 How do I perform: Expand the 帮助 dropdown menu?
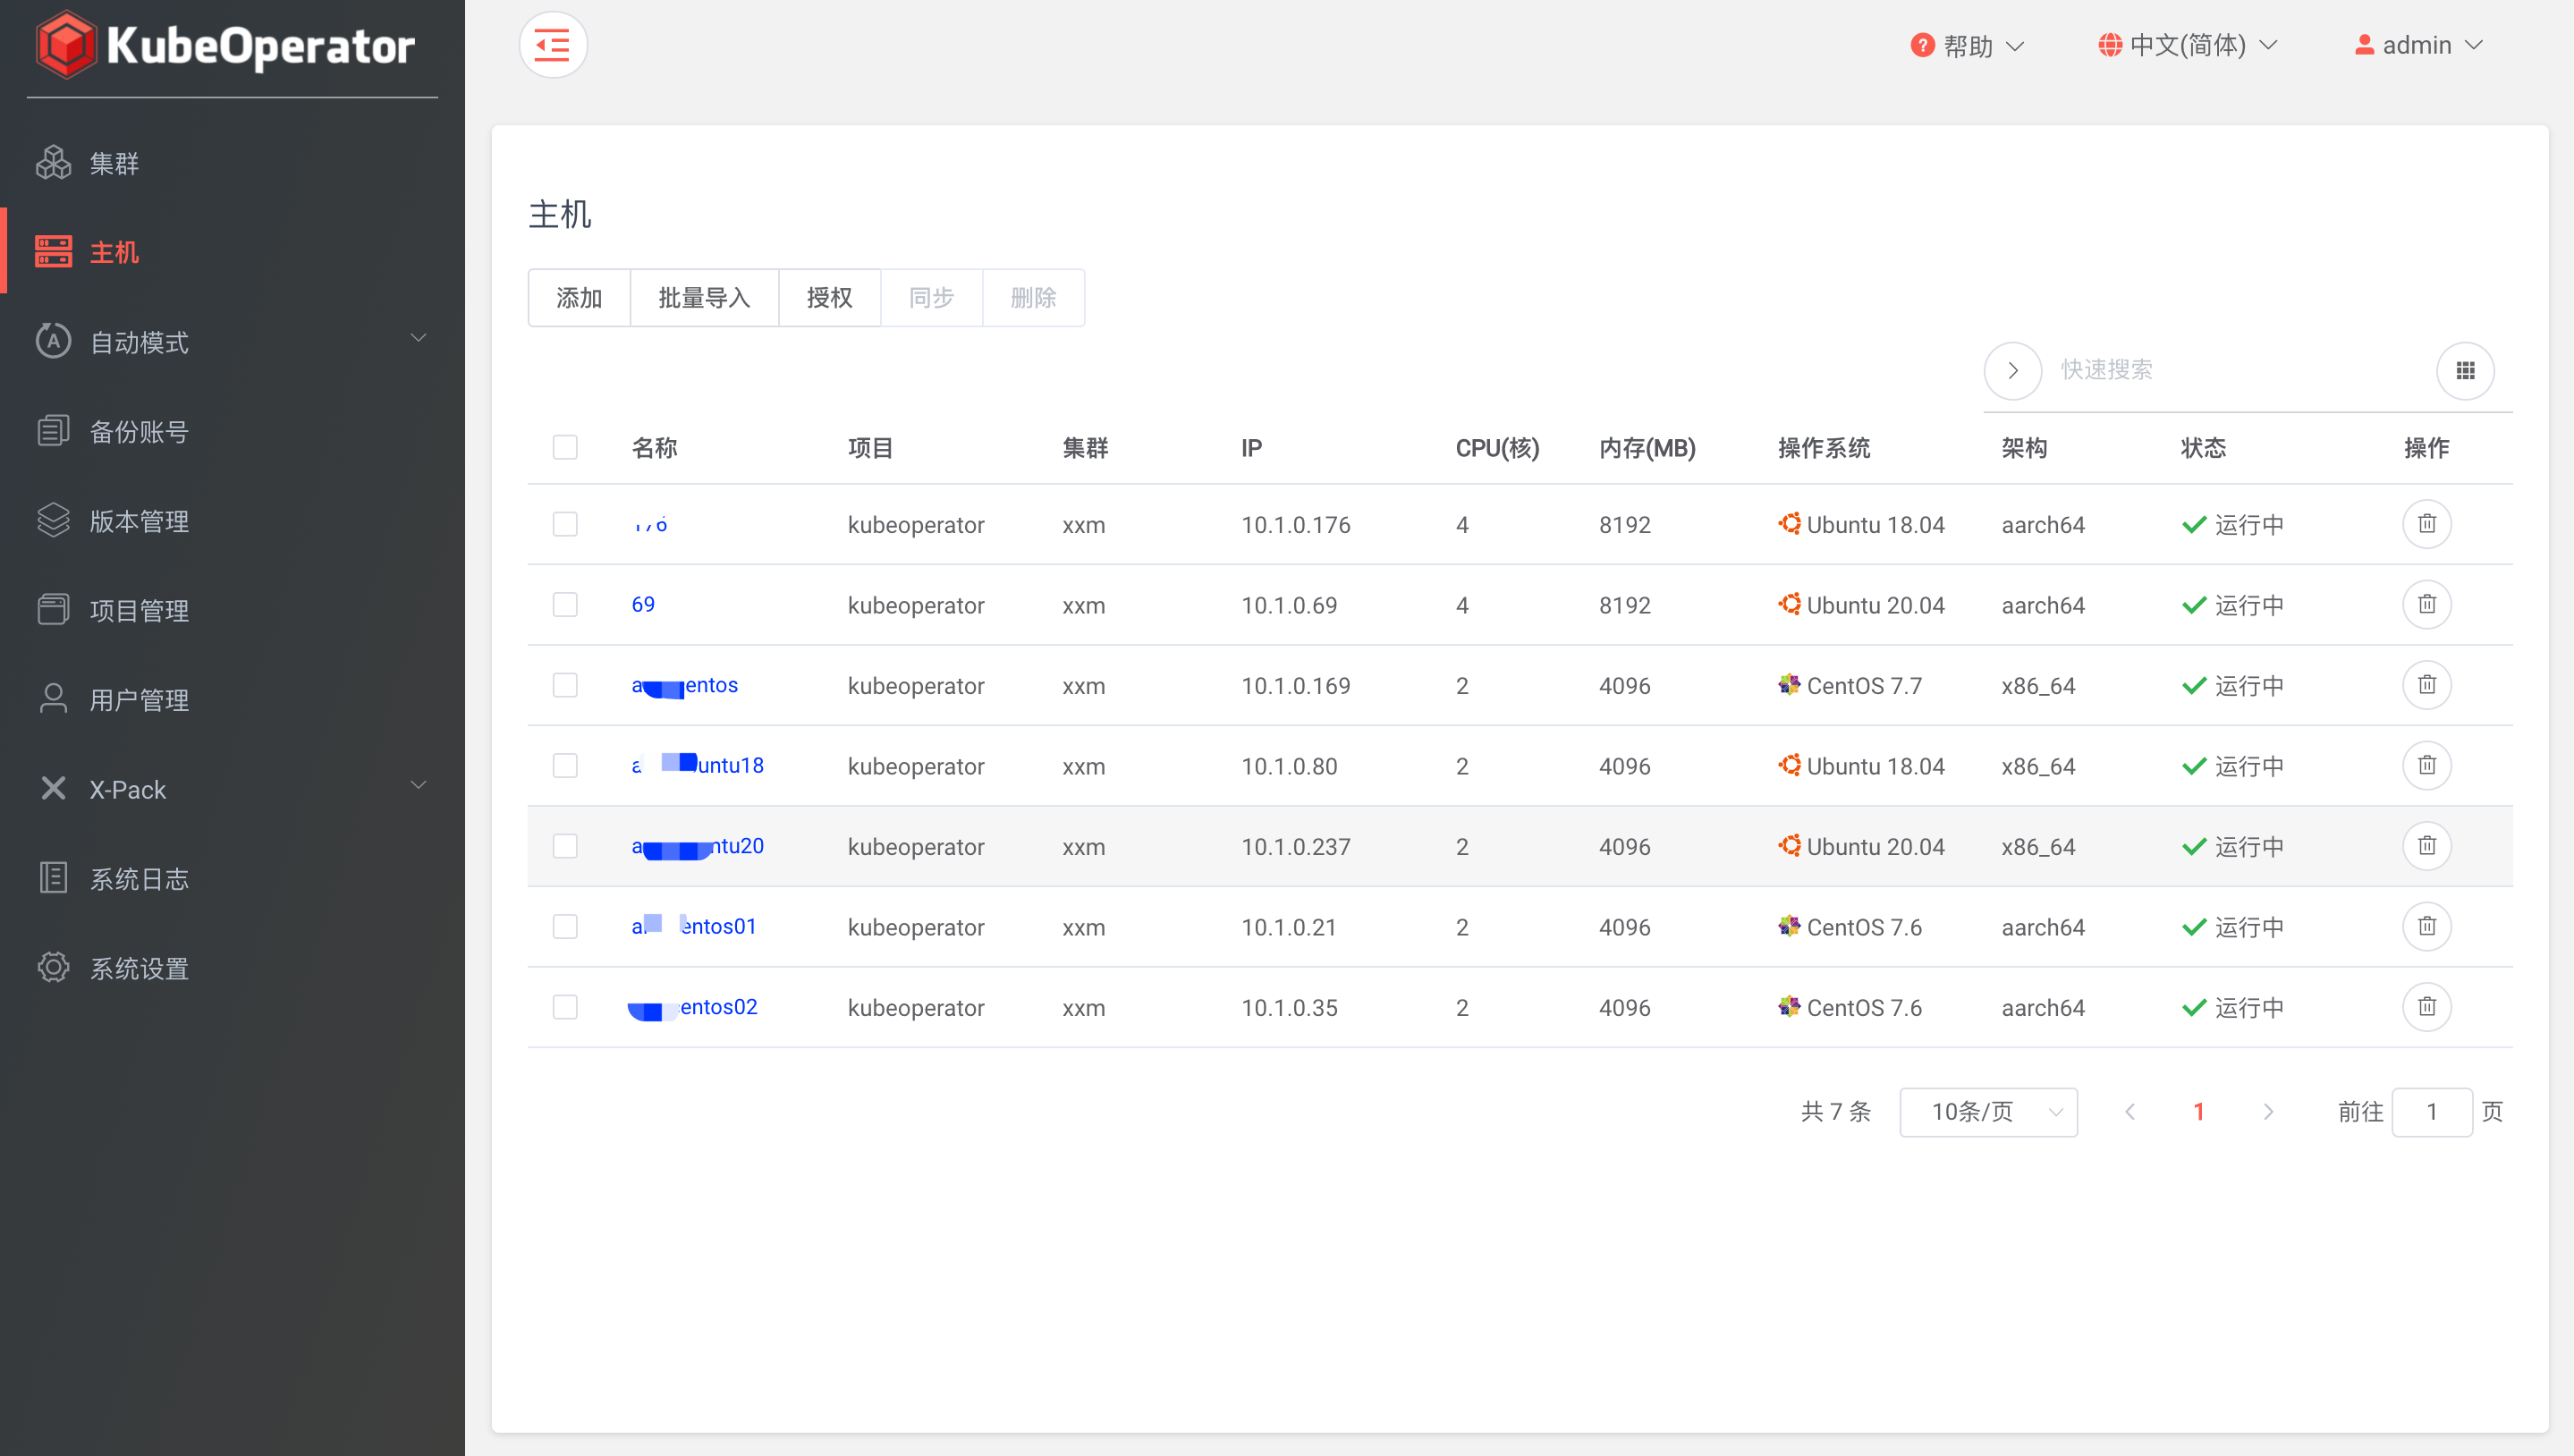pyautogui.click(x=1966, y=44)
